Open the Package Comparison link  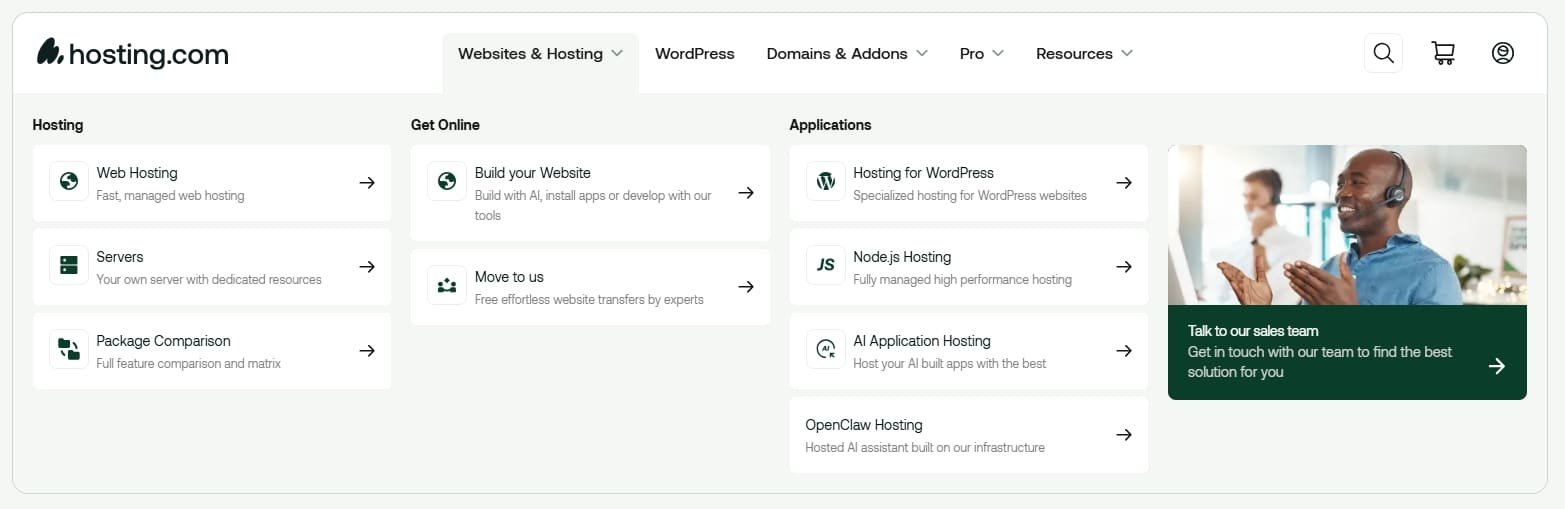(x=163, y=341)
